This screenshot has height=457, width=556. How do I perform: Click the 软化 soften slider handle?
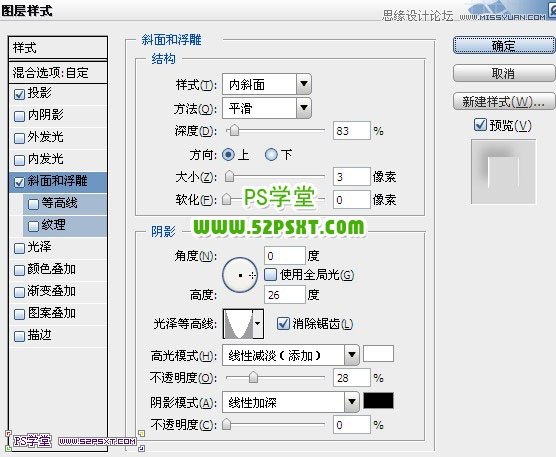click(227, 199)
